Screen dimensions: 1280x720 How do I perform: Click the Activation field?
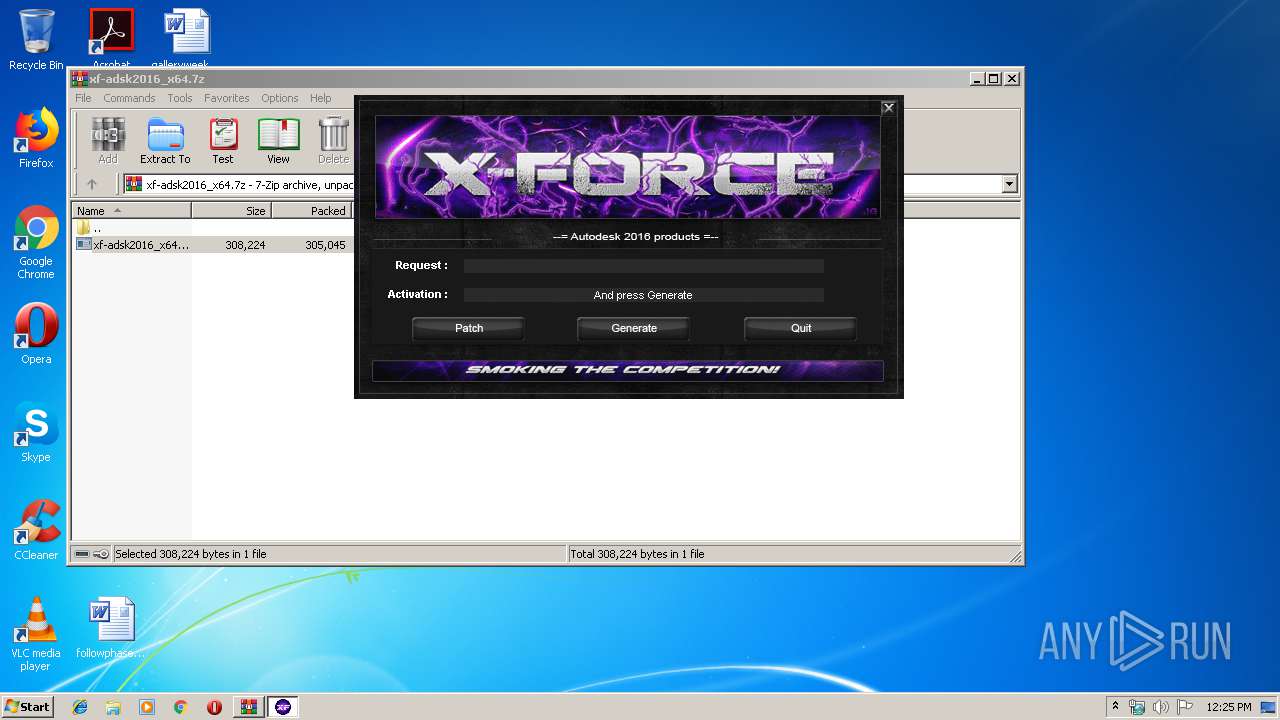(x=643, y=295)
